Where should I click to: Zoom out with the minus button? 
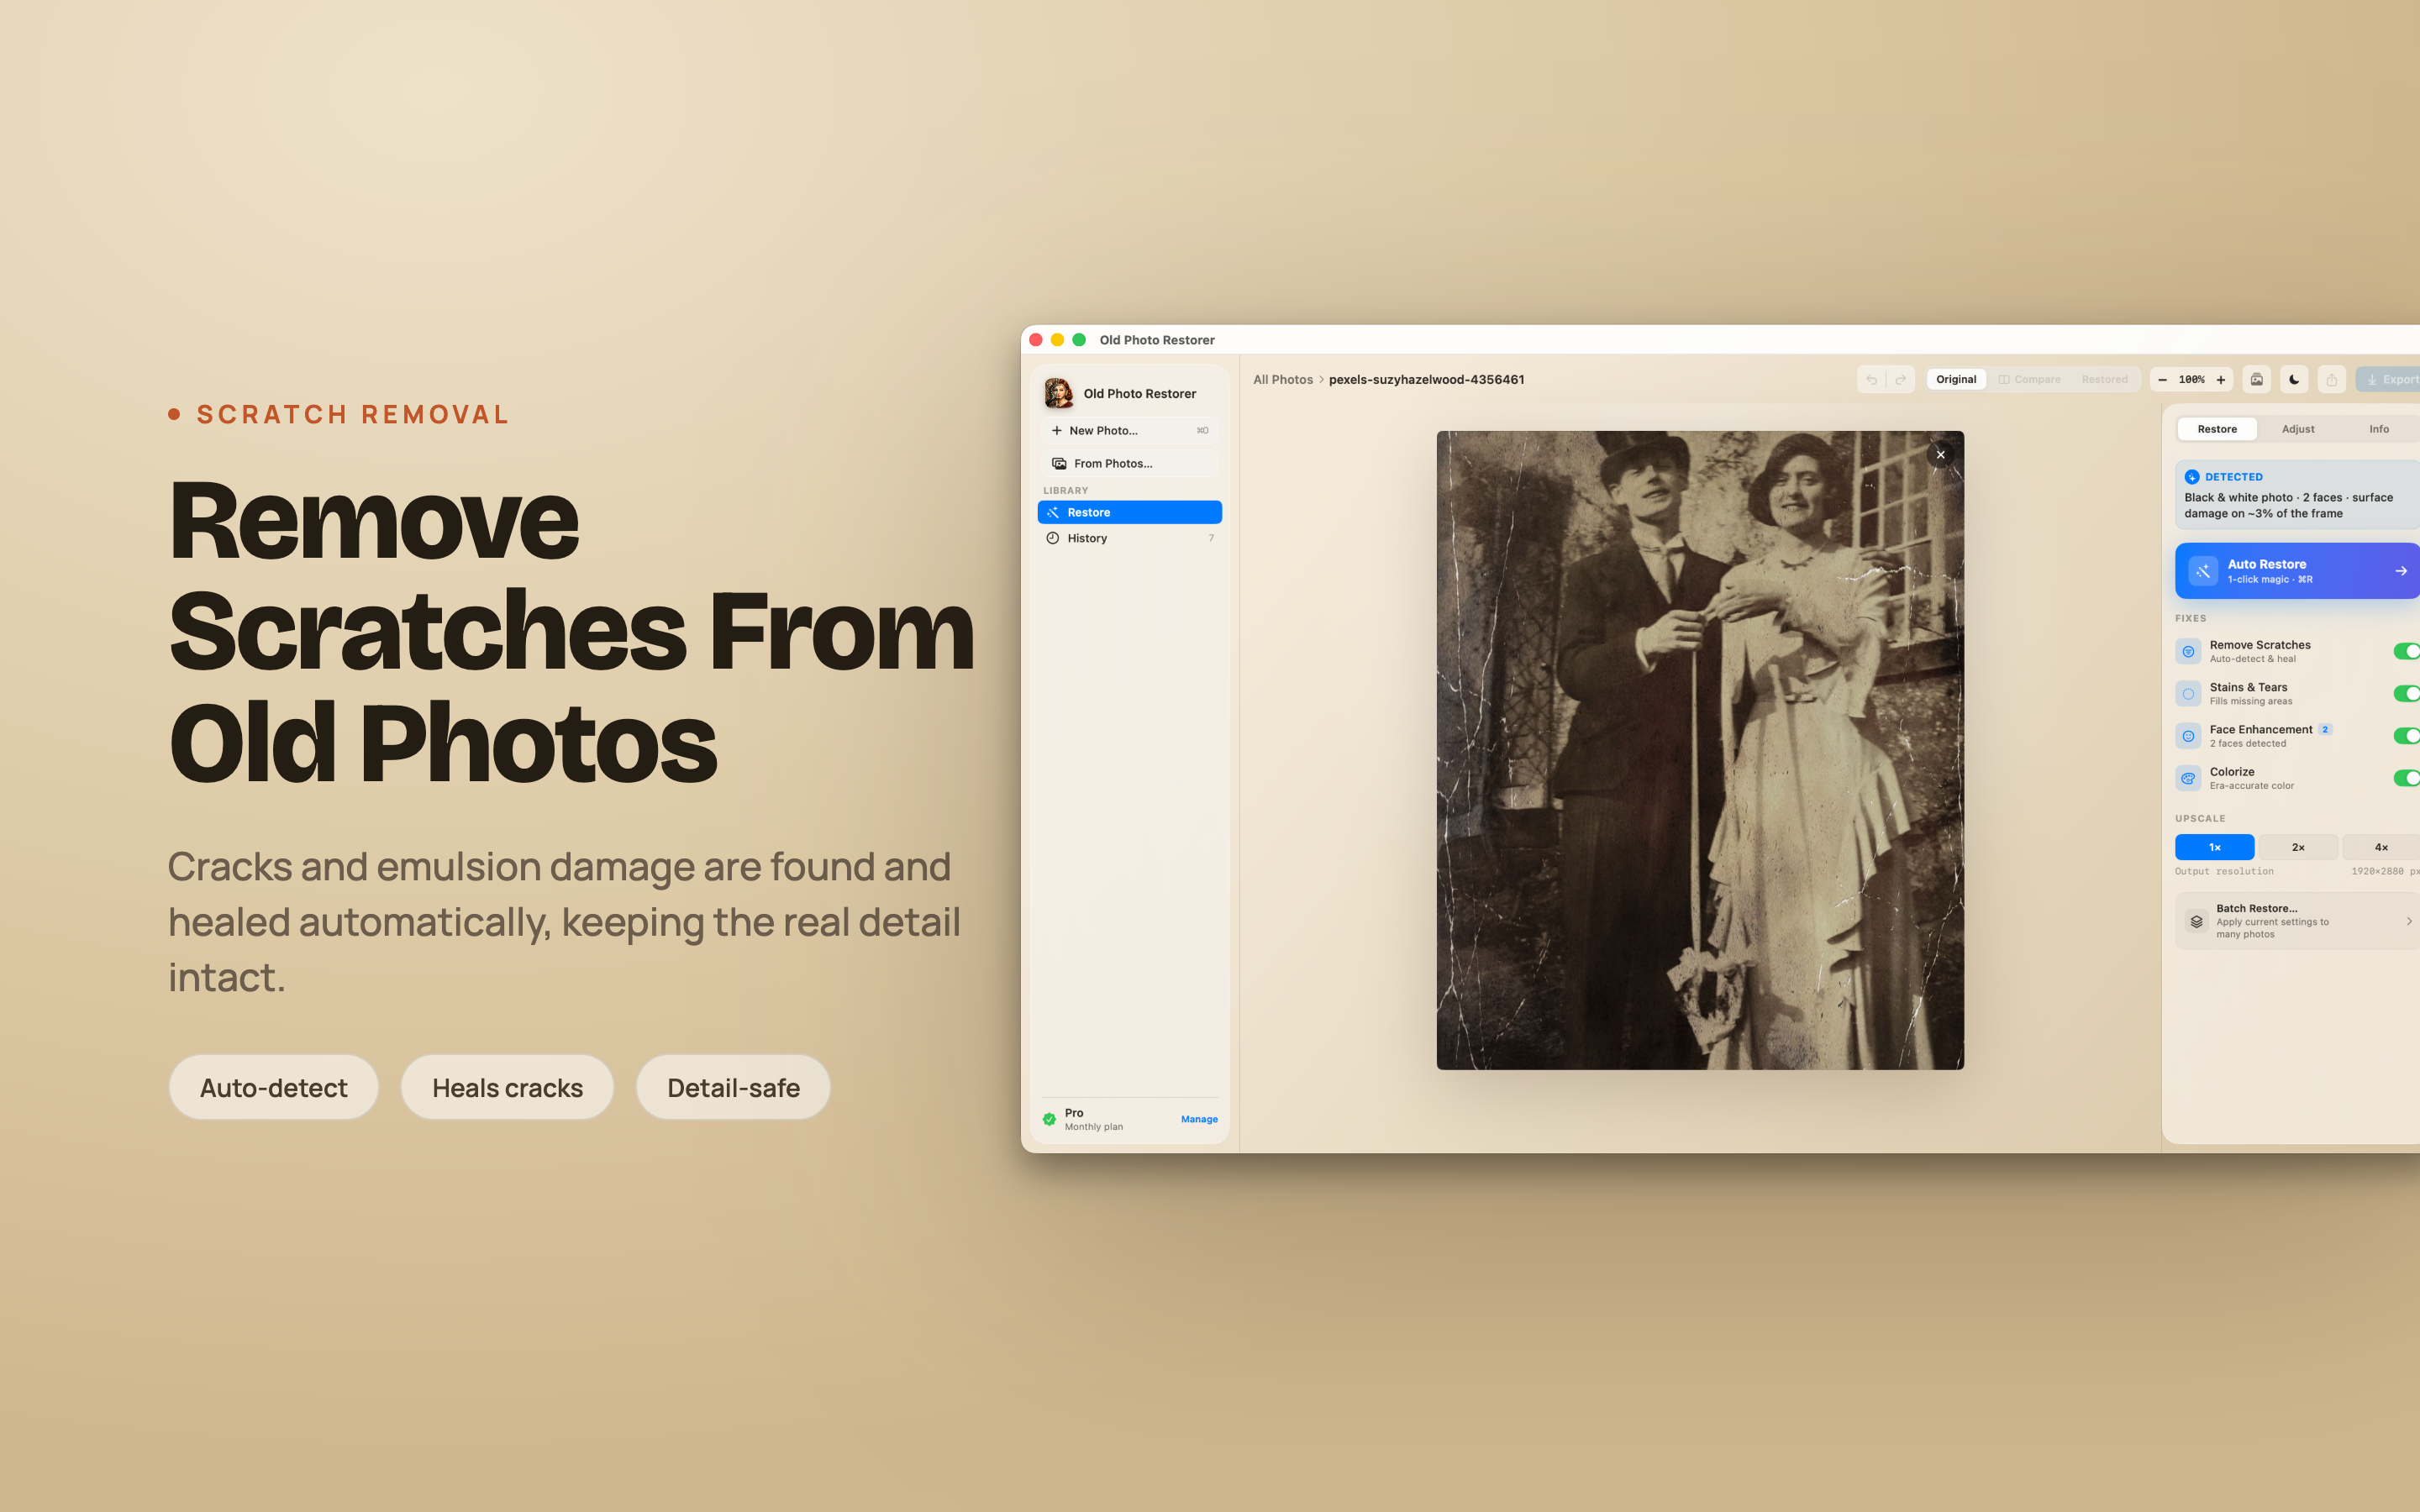pyautogui.click(x=2162, y=380)
